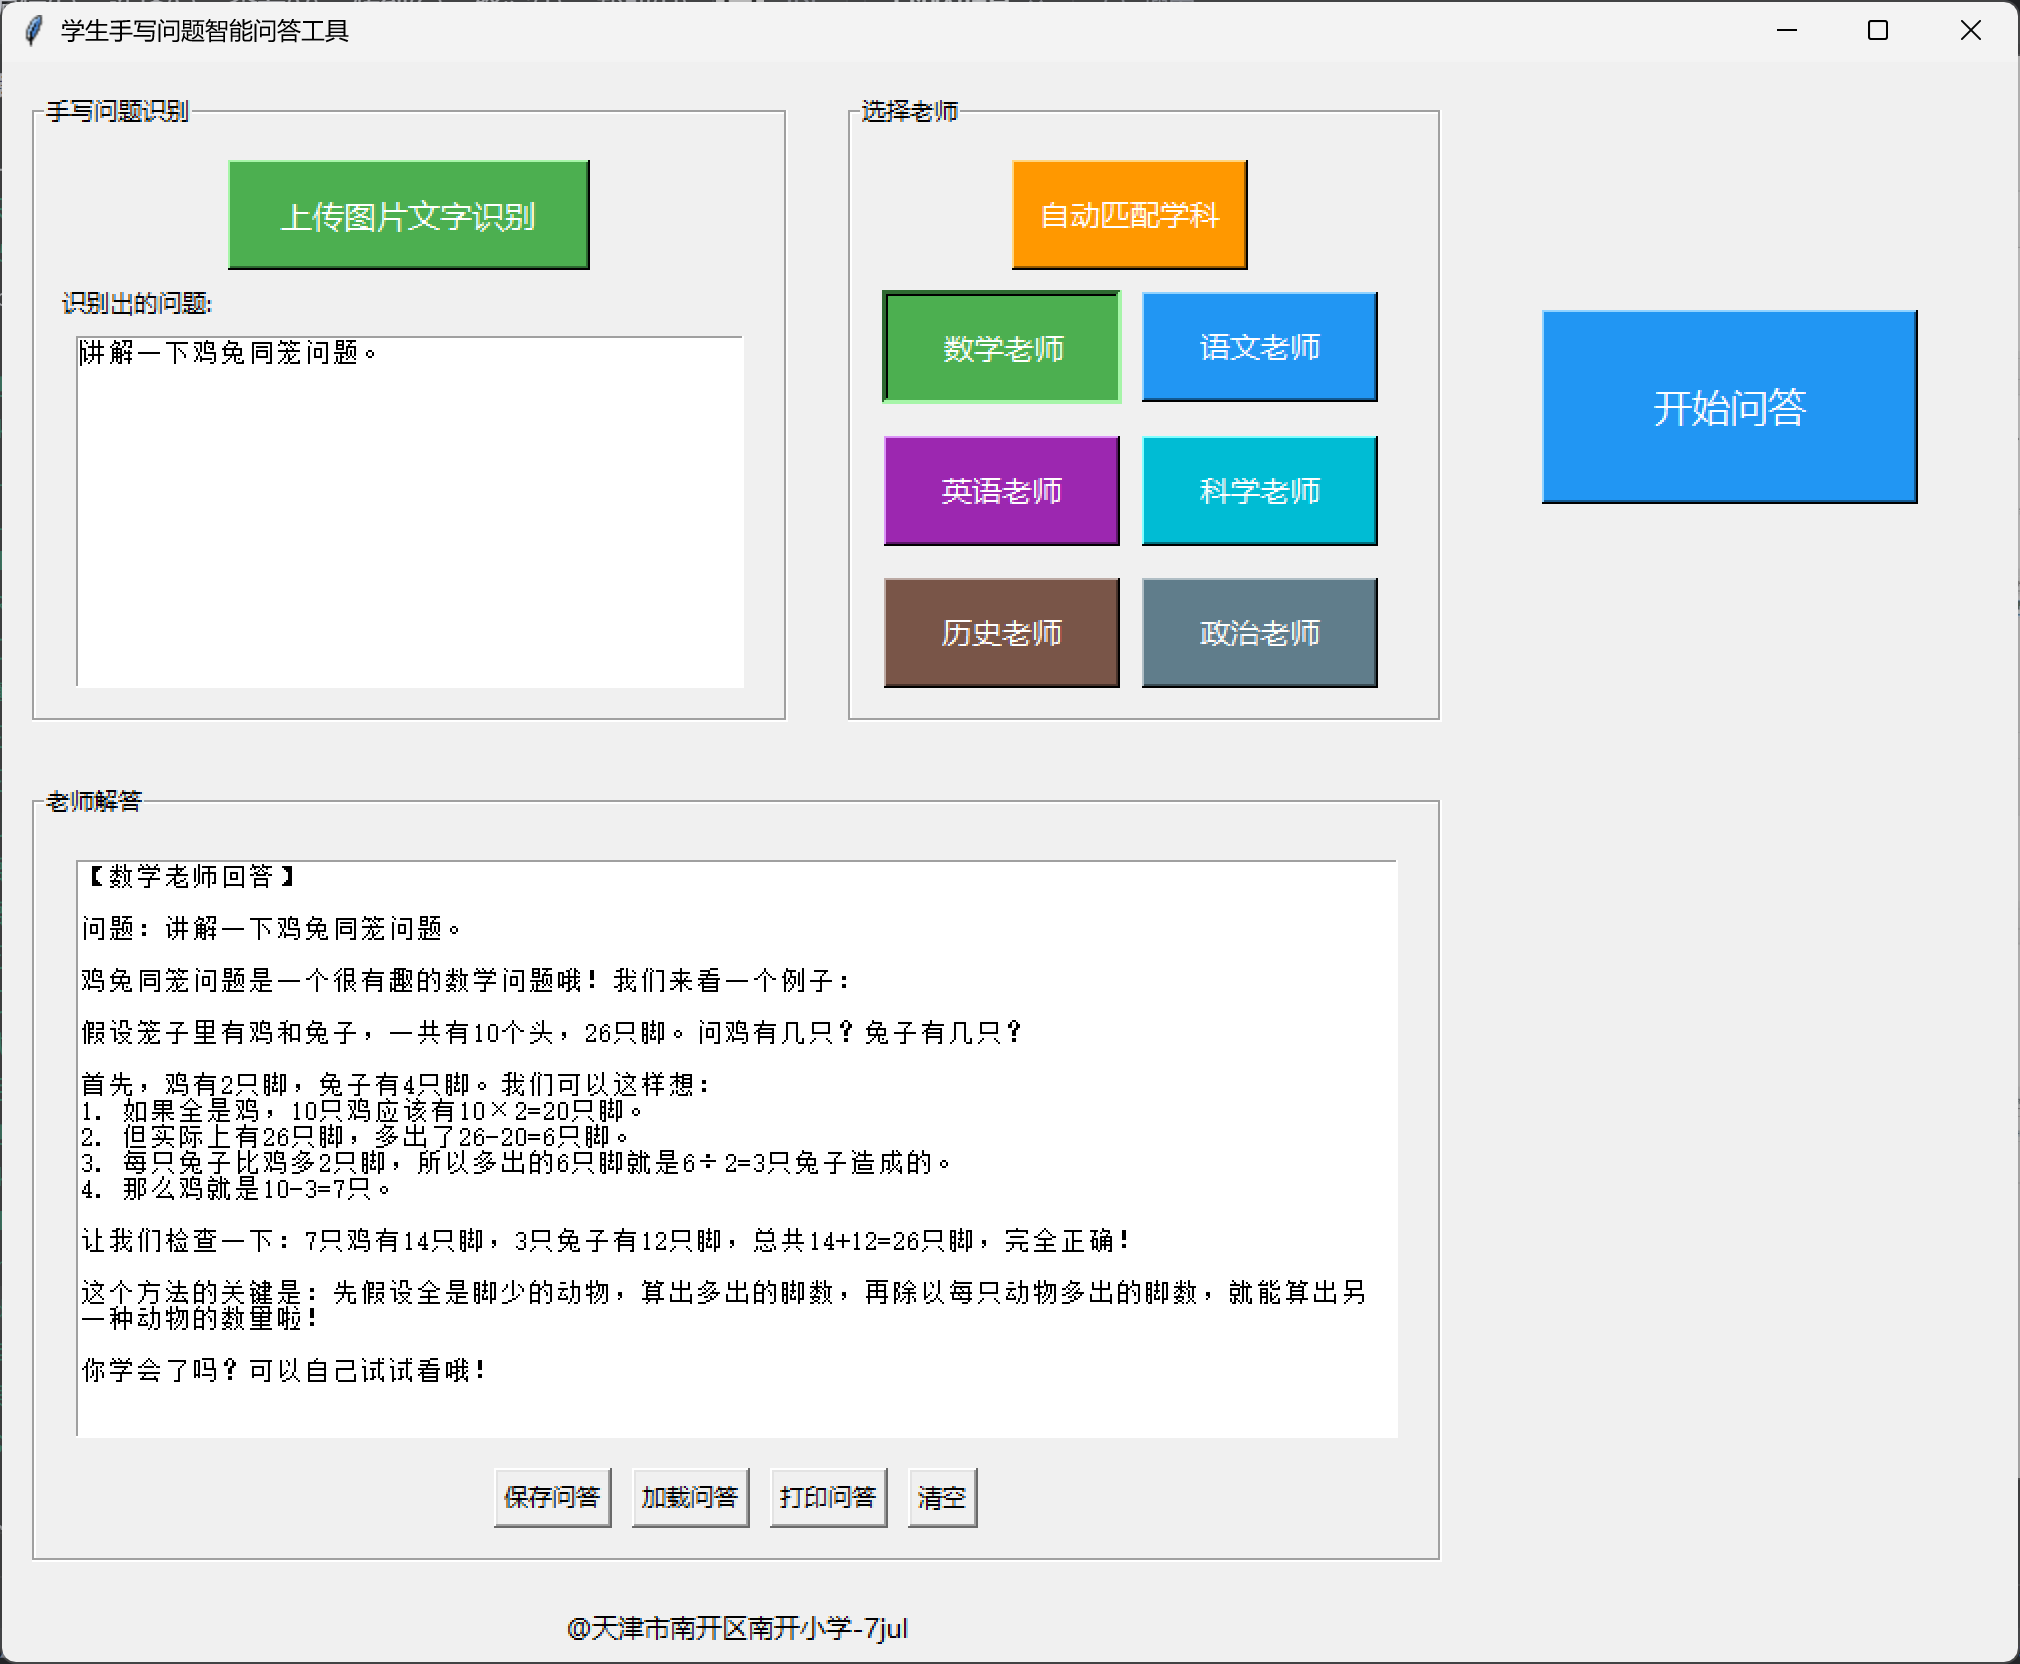Pick the 科学老师 cyan button
Image resolution: width=2020 pixels, height=1664 pixels.
pyautogui.click(x=1259, y=490)
